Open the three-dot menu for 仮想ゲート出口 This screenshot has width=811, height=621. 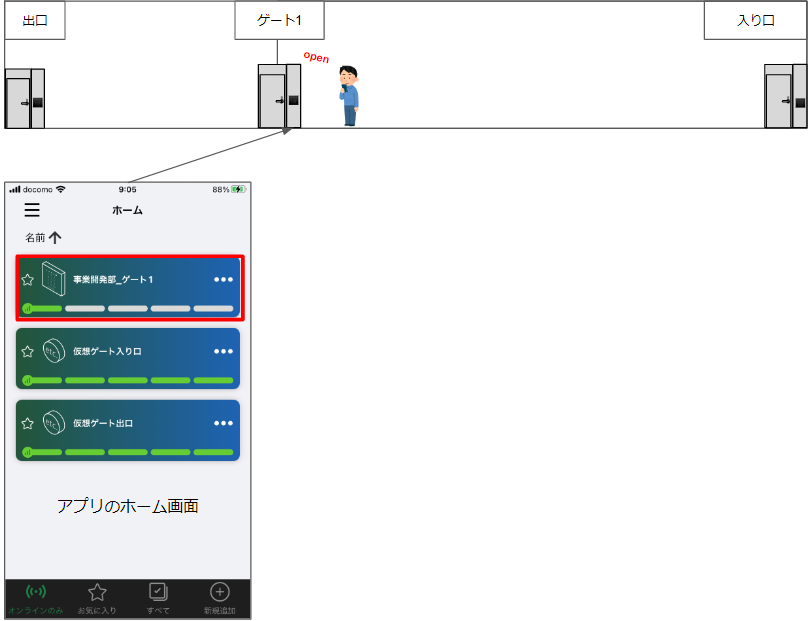tap(223, 423)
